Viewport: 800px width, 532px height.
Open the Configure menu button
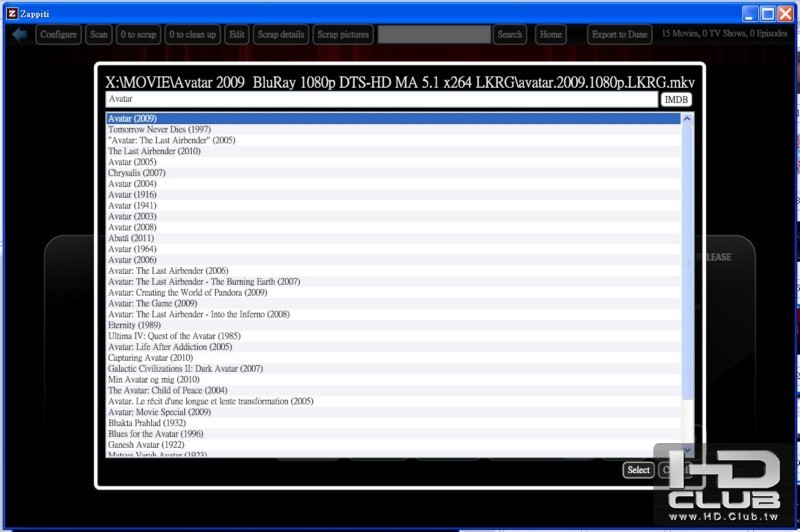point(58,35)
